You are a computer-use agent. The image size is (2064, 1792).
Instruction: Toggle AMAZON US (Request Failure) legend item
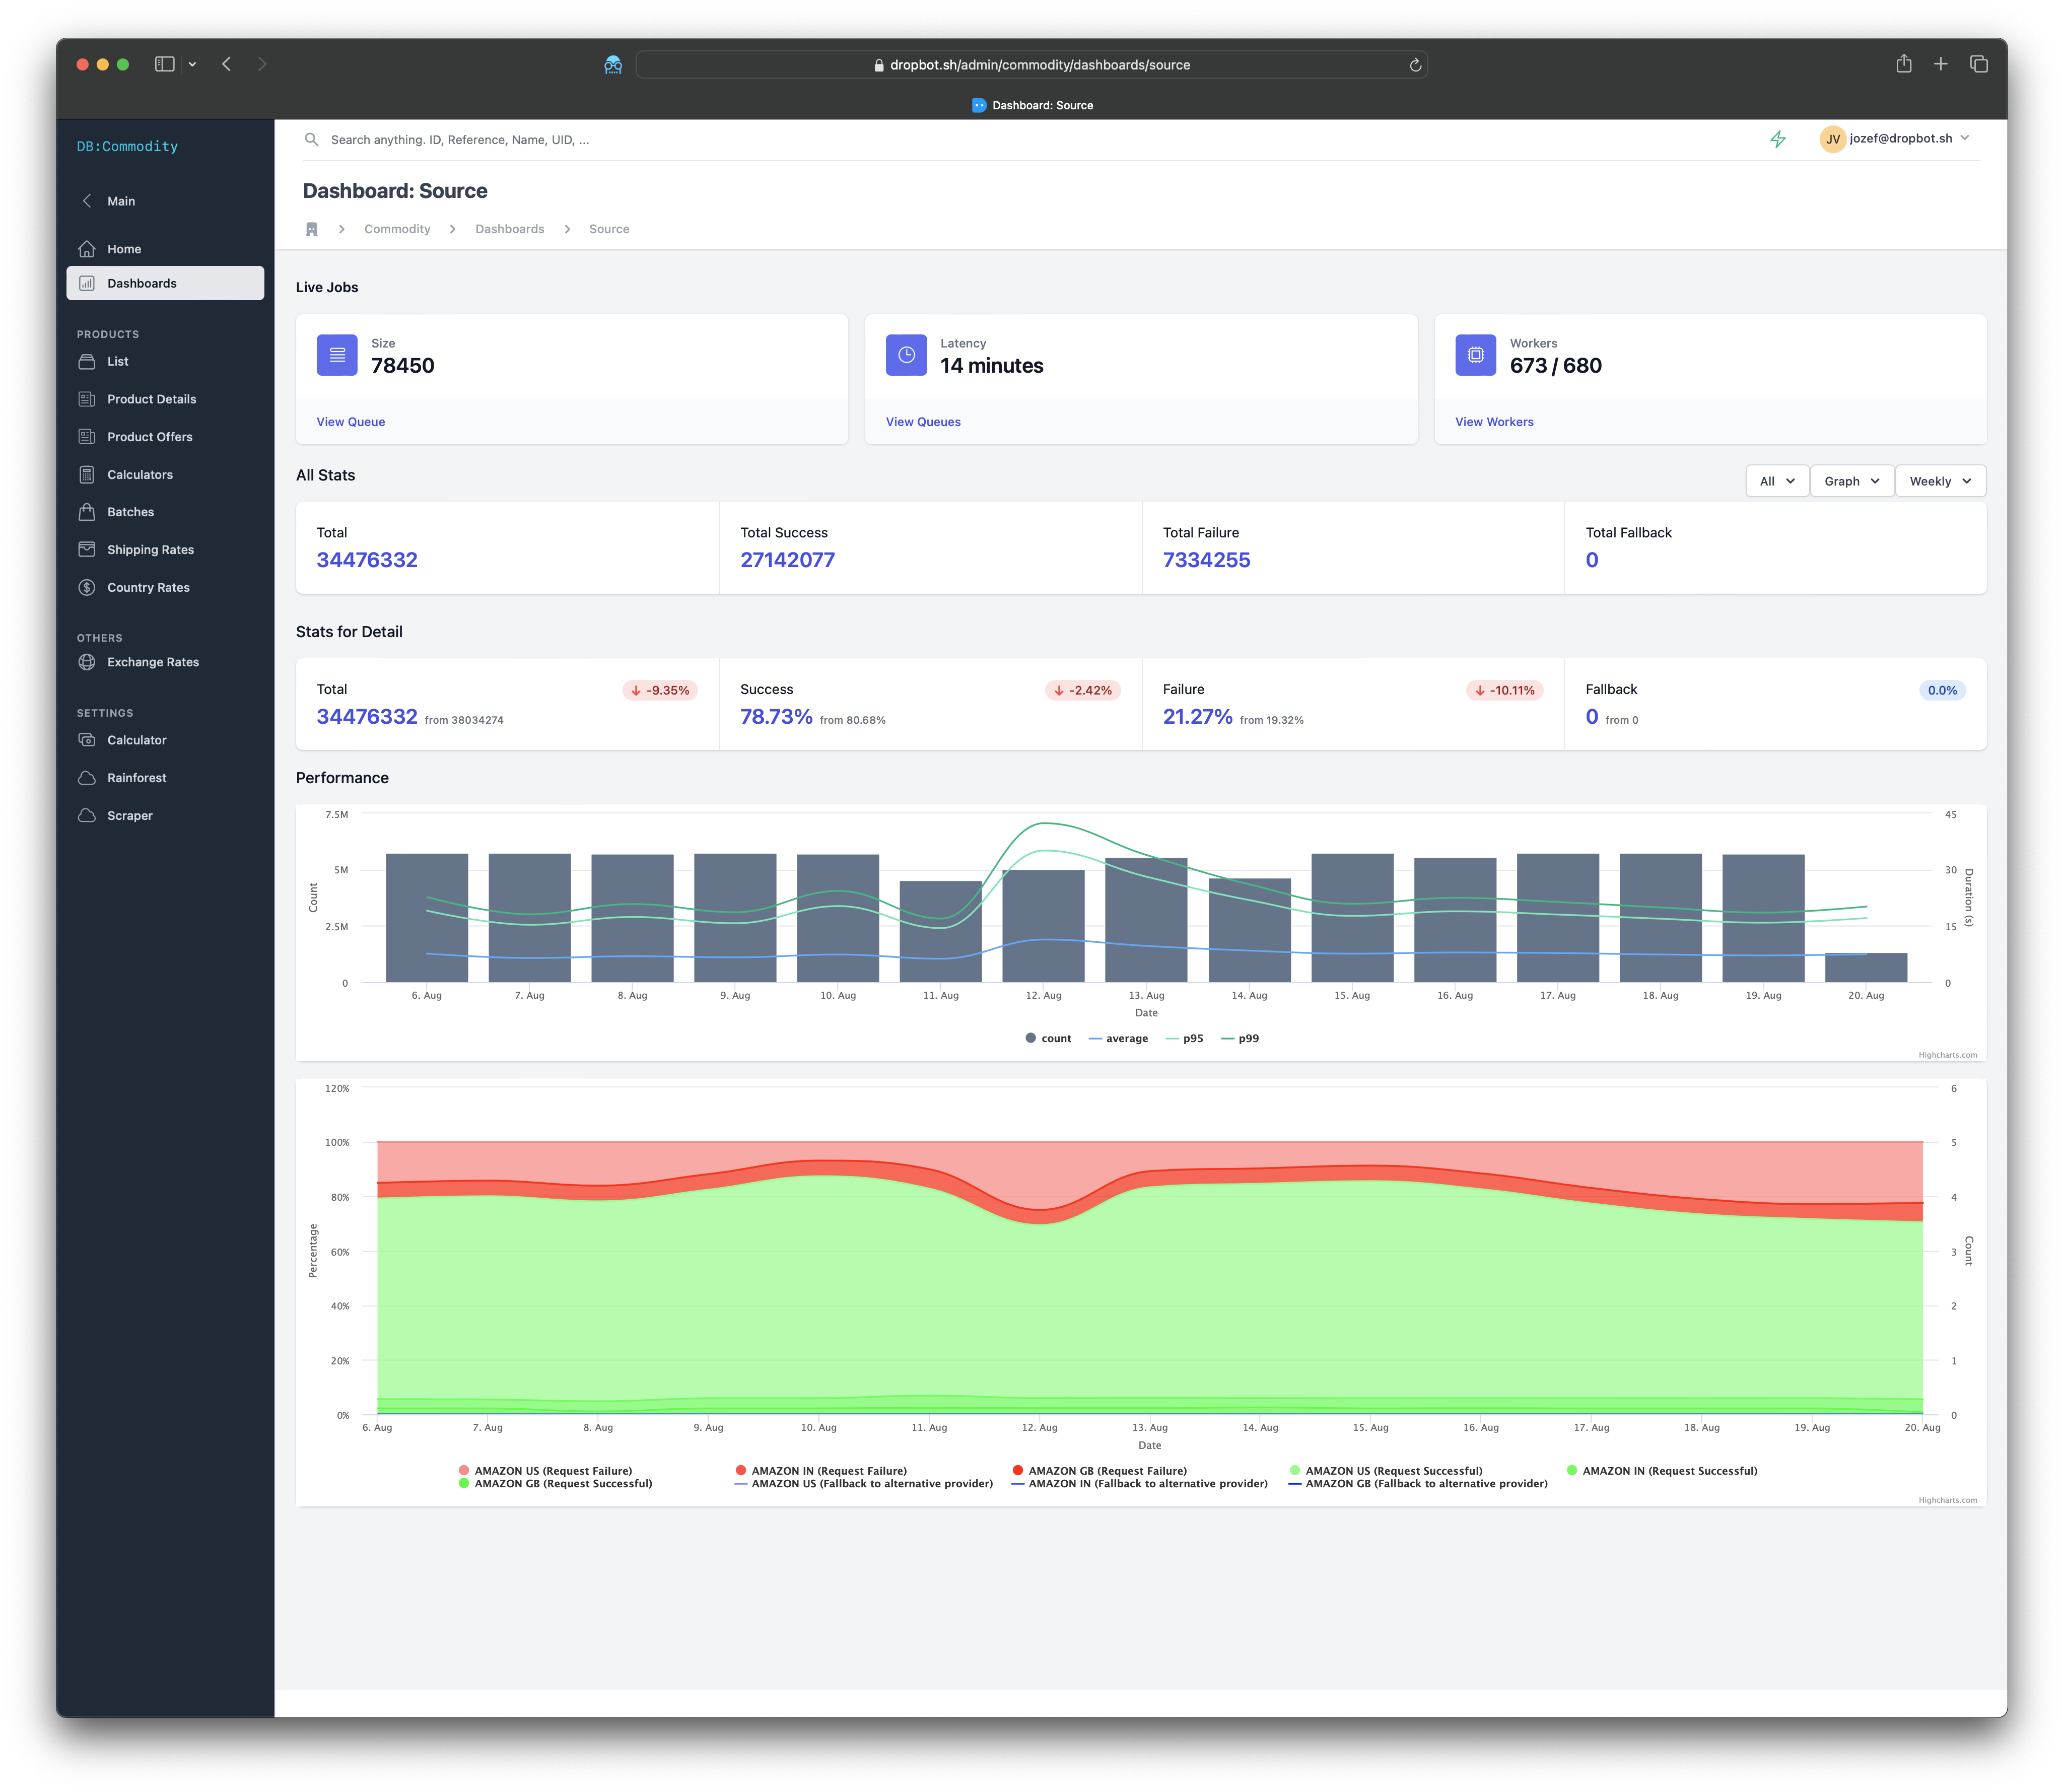[545, 1471]
